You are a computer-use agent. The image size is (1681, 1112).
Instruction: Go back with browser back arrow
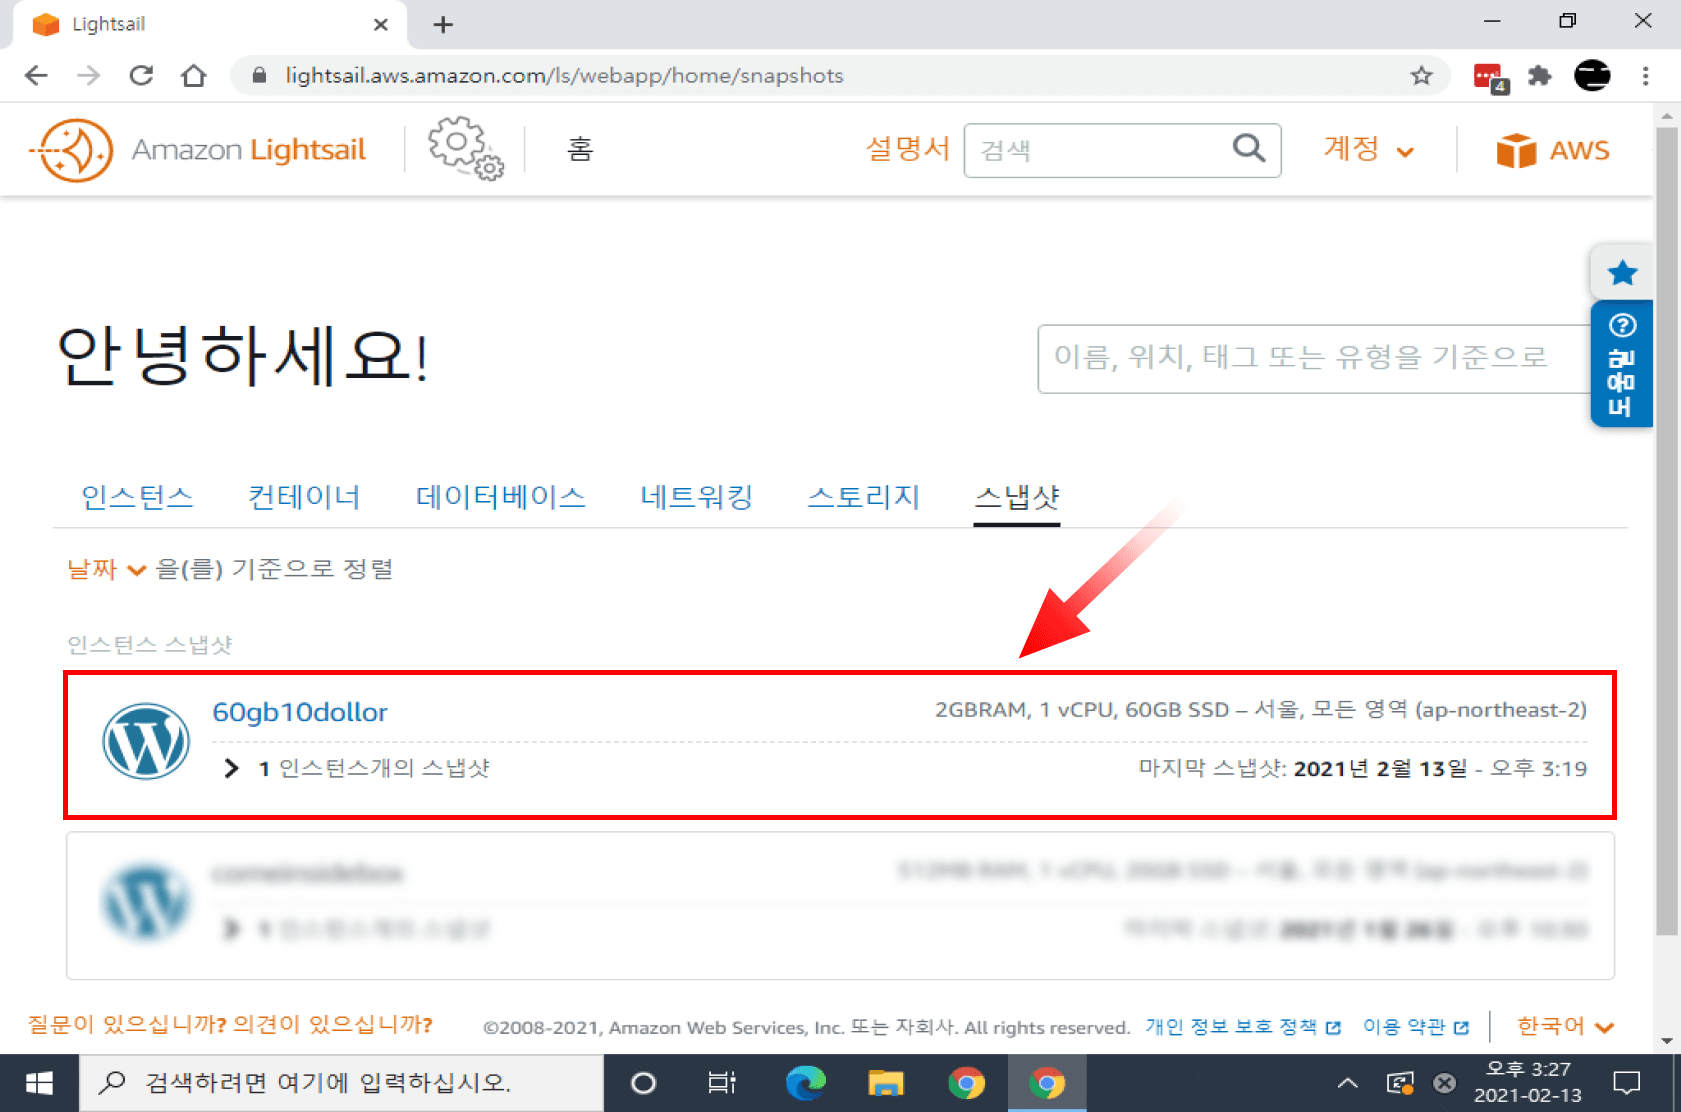[36, 76]
